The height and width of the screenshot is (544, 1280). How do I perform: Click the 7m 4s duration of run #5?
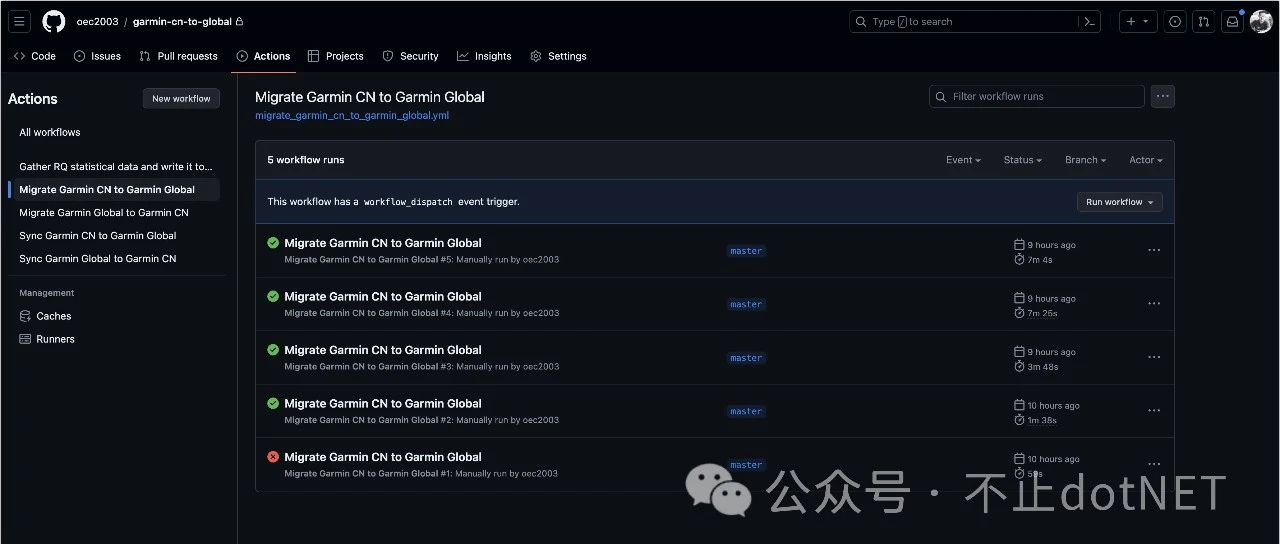[x=1040, y=260]
